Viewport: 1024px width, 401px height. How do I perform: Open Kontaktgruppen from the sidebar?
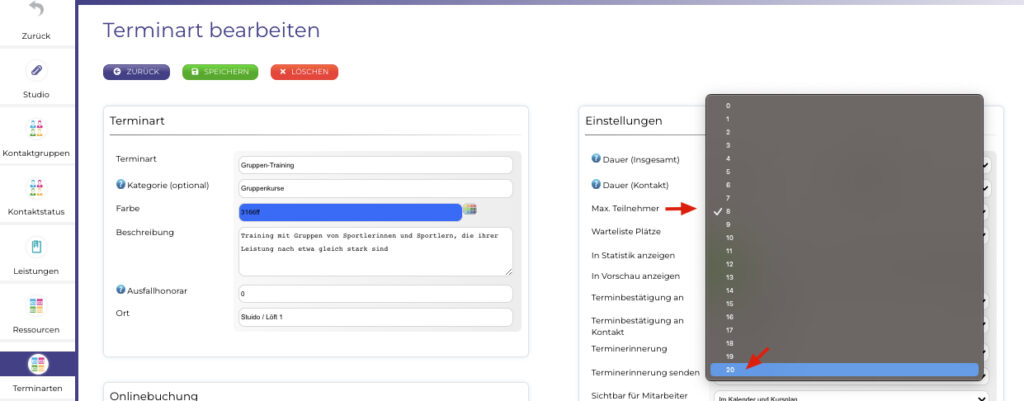point(37,129)
